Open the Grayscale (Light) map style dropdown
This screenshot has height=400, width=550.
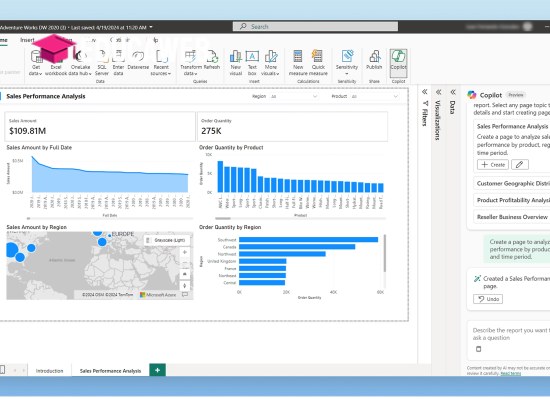point(167,240)
